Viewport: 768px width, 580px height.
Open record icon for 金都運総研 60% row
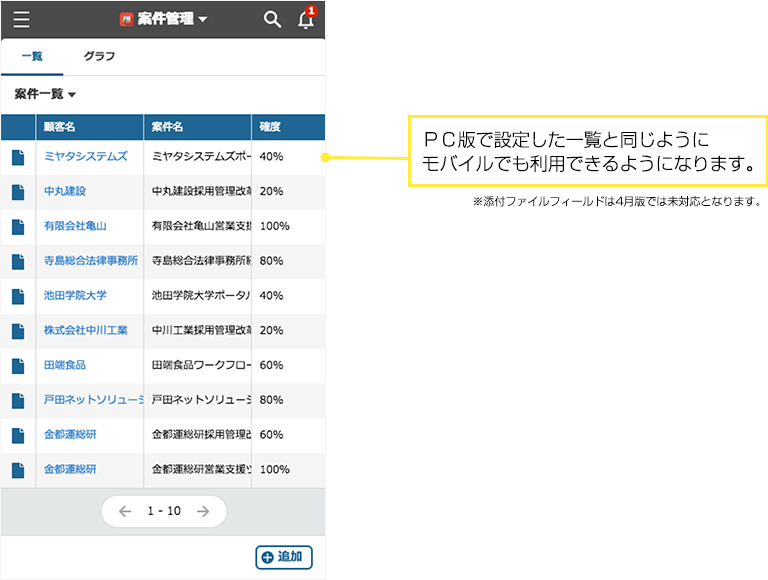click(x=18, y=435)
